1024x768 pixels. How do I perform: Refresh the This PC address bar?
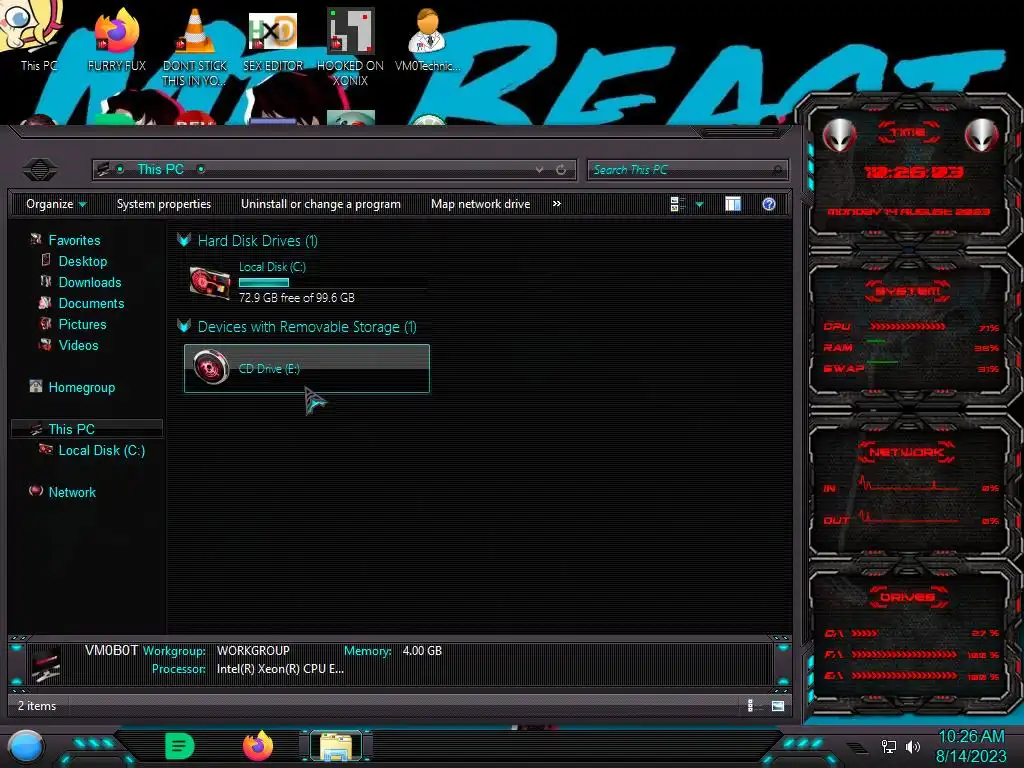561,170
